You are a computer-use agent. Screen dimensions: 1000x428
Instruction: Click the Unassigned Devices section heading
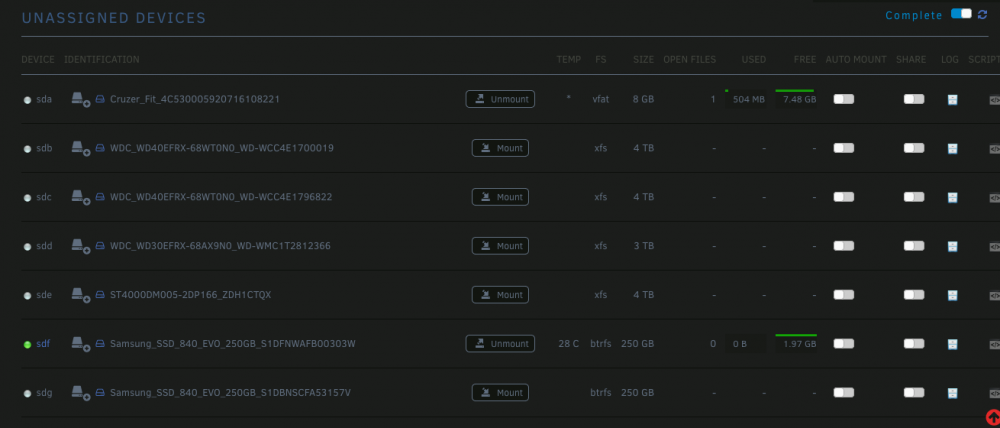(114, 18)
